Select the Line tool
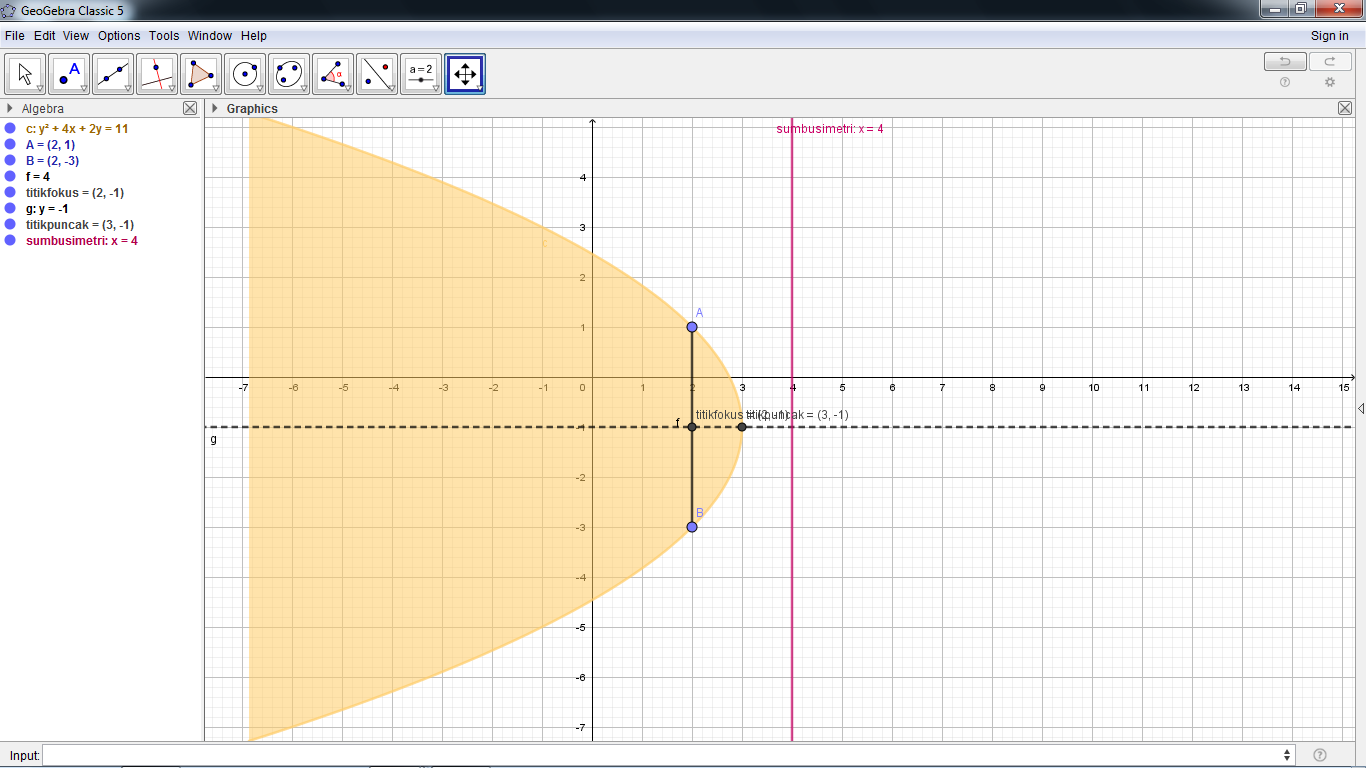 point(112,73)
